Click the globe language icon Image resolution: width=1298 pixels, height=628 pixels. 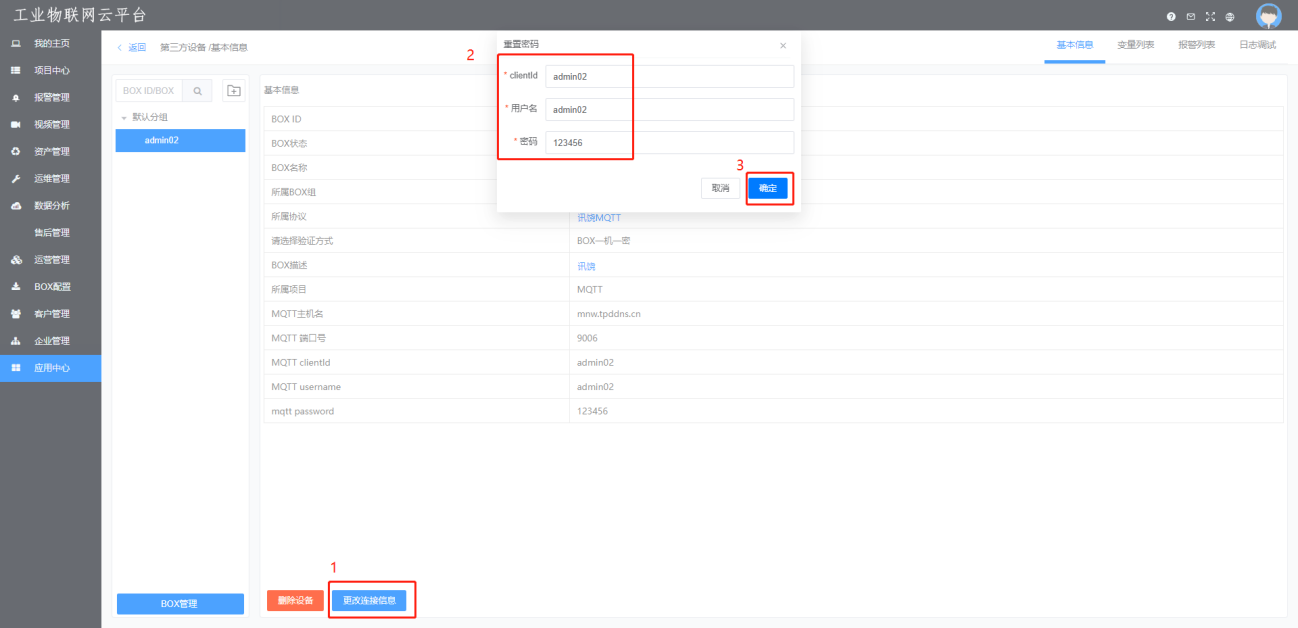(x=1229, y=17)
